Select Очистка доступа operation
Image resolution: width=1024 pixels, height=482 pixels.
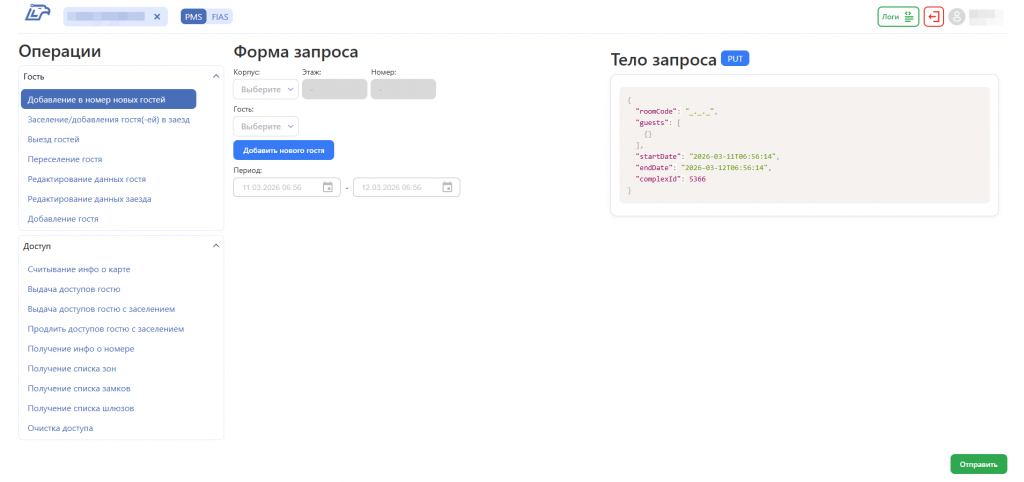click(x=60, y=428)
